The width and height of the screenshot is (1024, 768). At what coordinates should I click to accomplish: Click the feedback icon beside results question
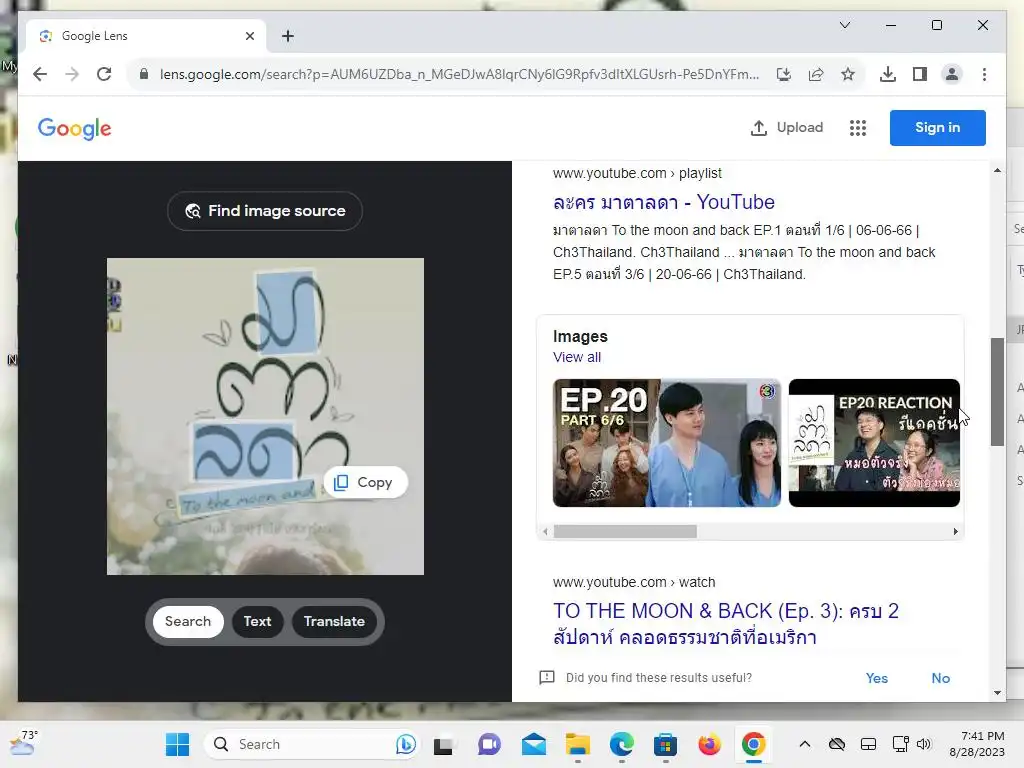click(x=547, y=677)
